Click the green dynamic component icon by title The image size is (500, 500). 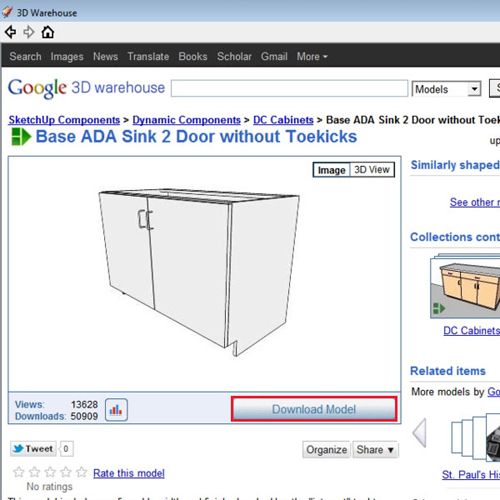[21, 137]
